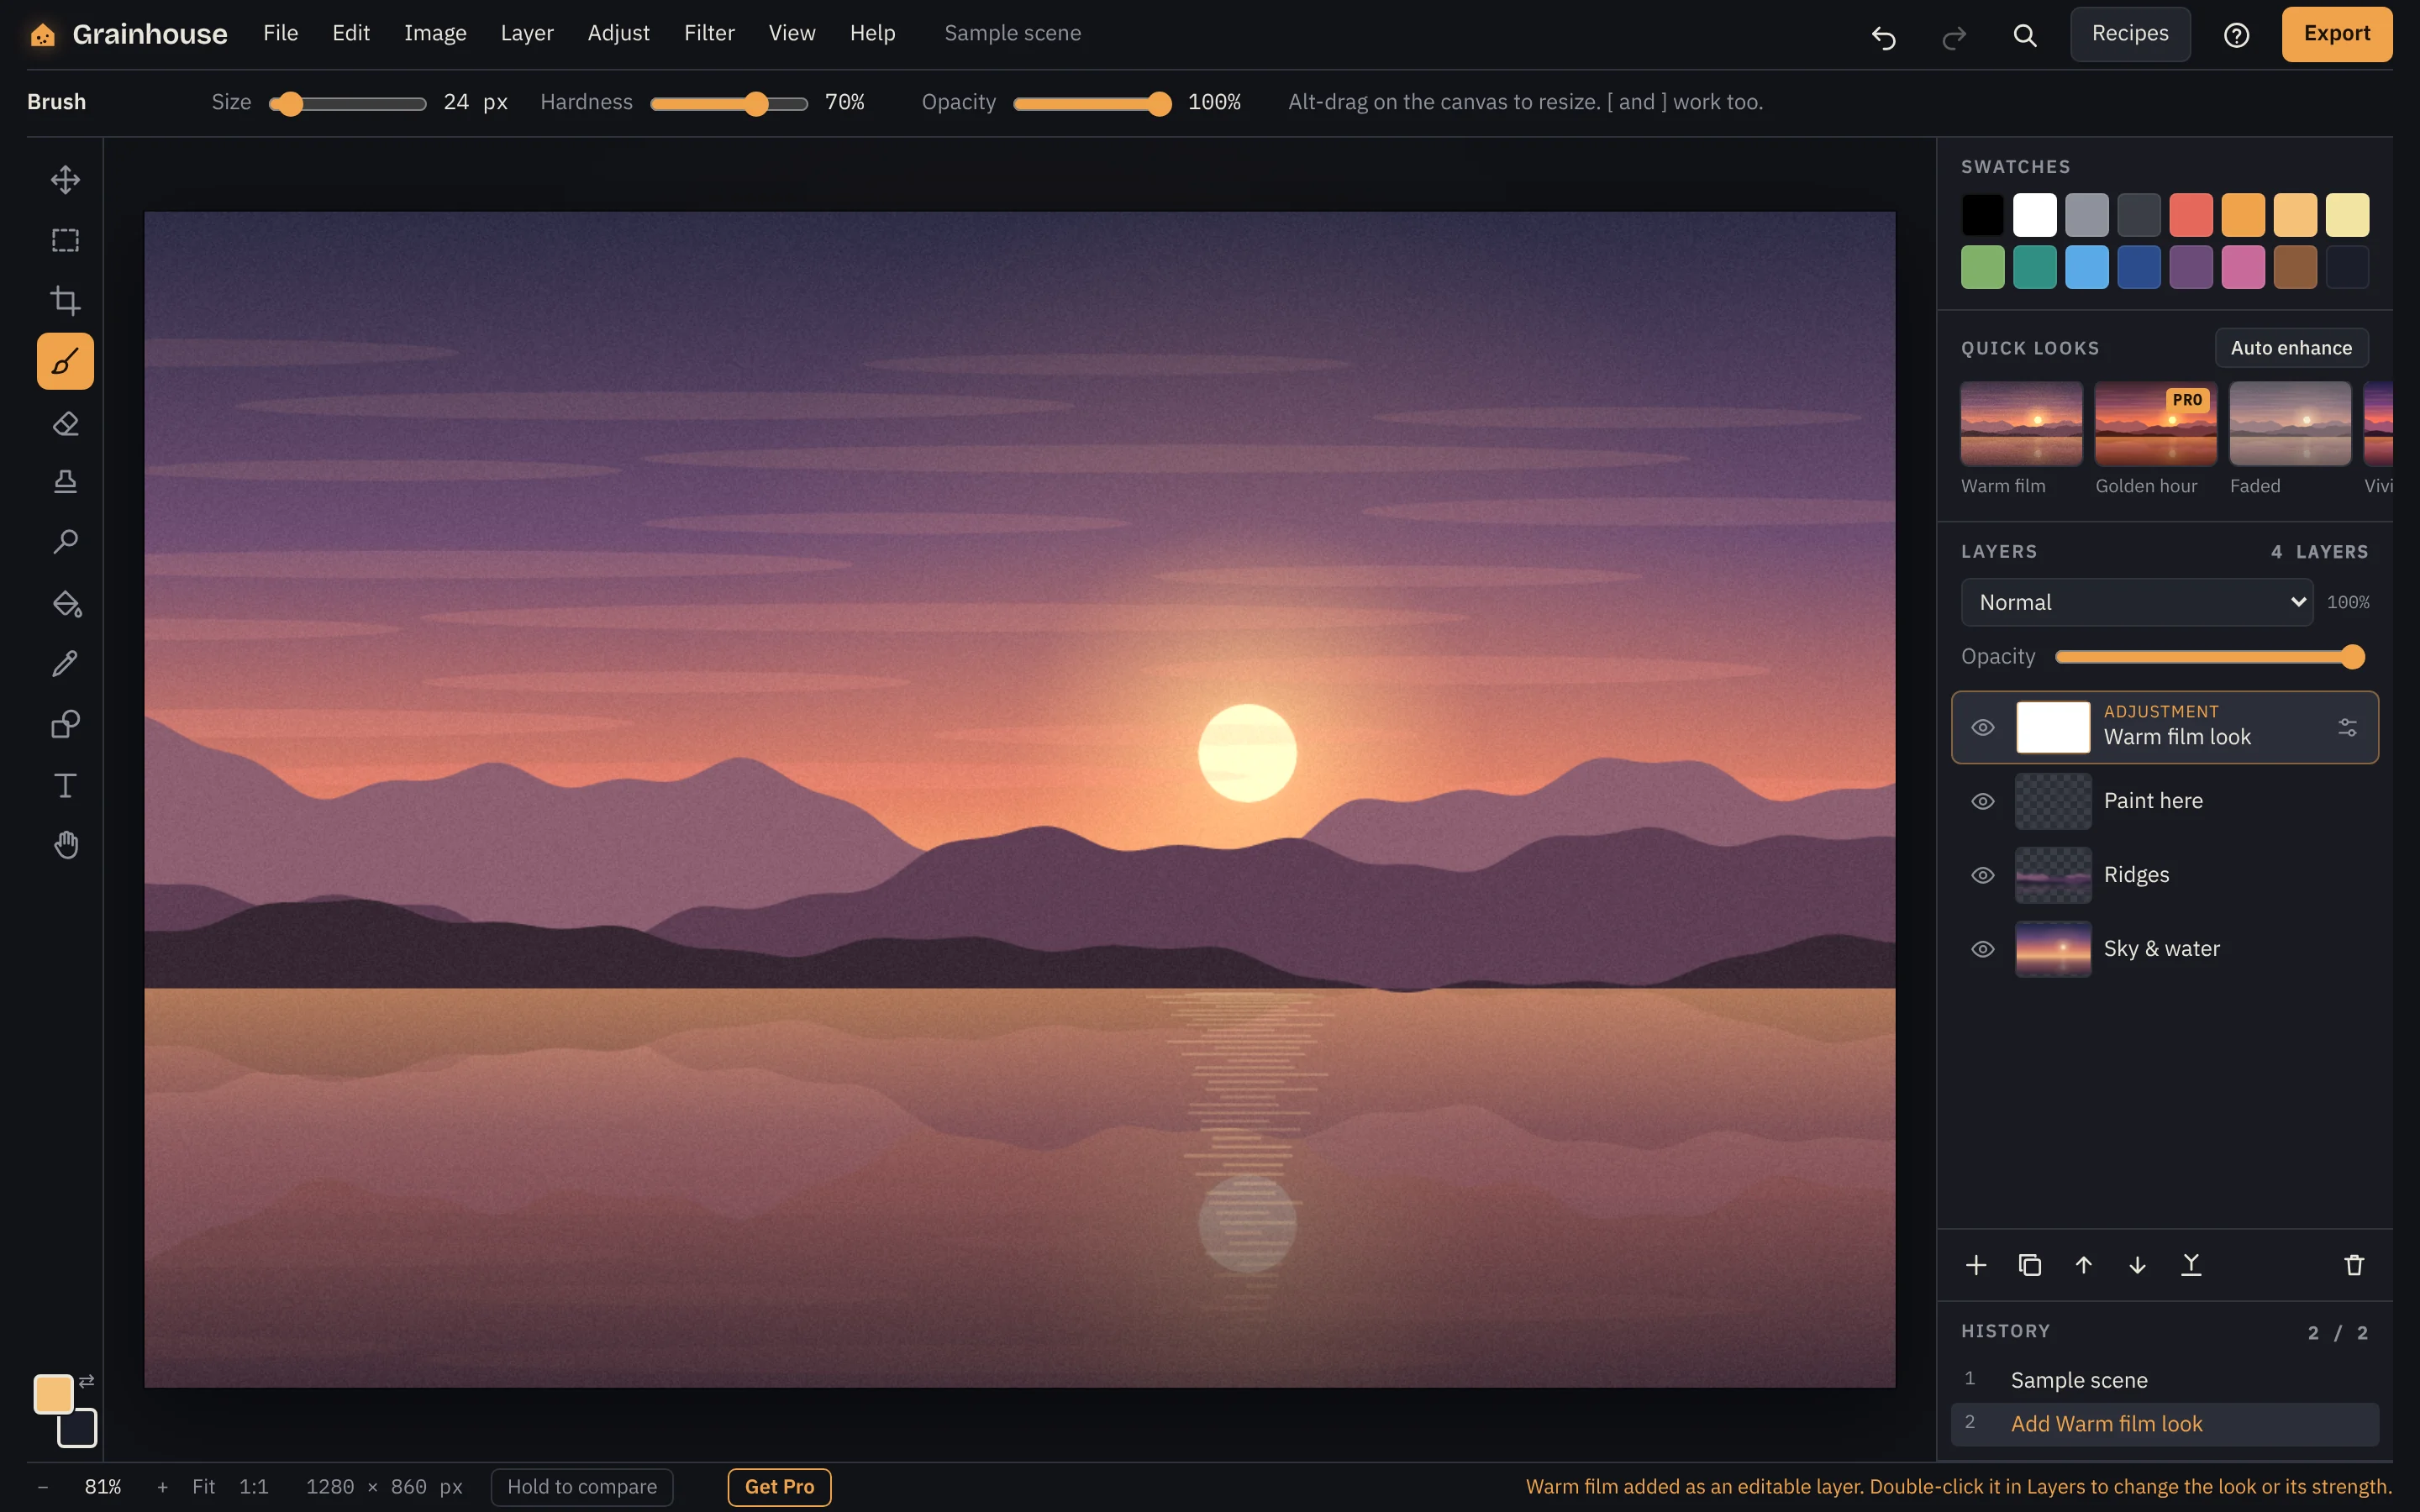This screenshot has width=2420, height=1512.
Task: Select the Hand pan tool
Action: pos(65,845)
